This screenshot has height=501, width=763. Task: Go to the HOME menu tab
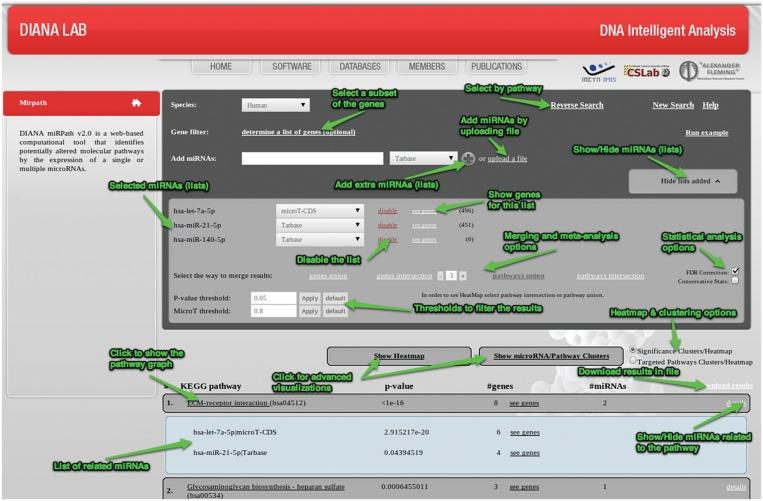click(x=221, y=67)
